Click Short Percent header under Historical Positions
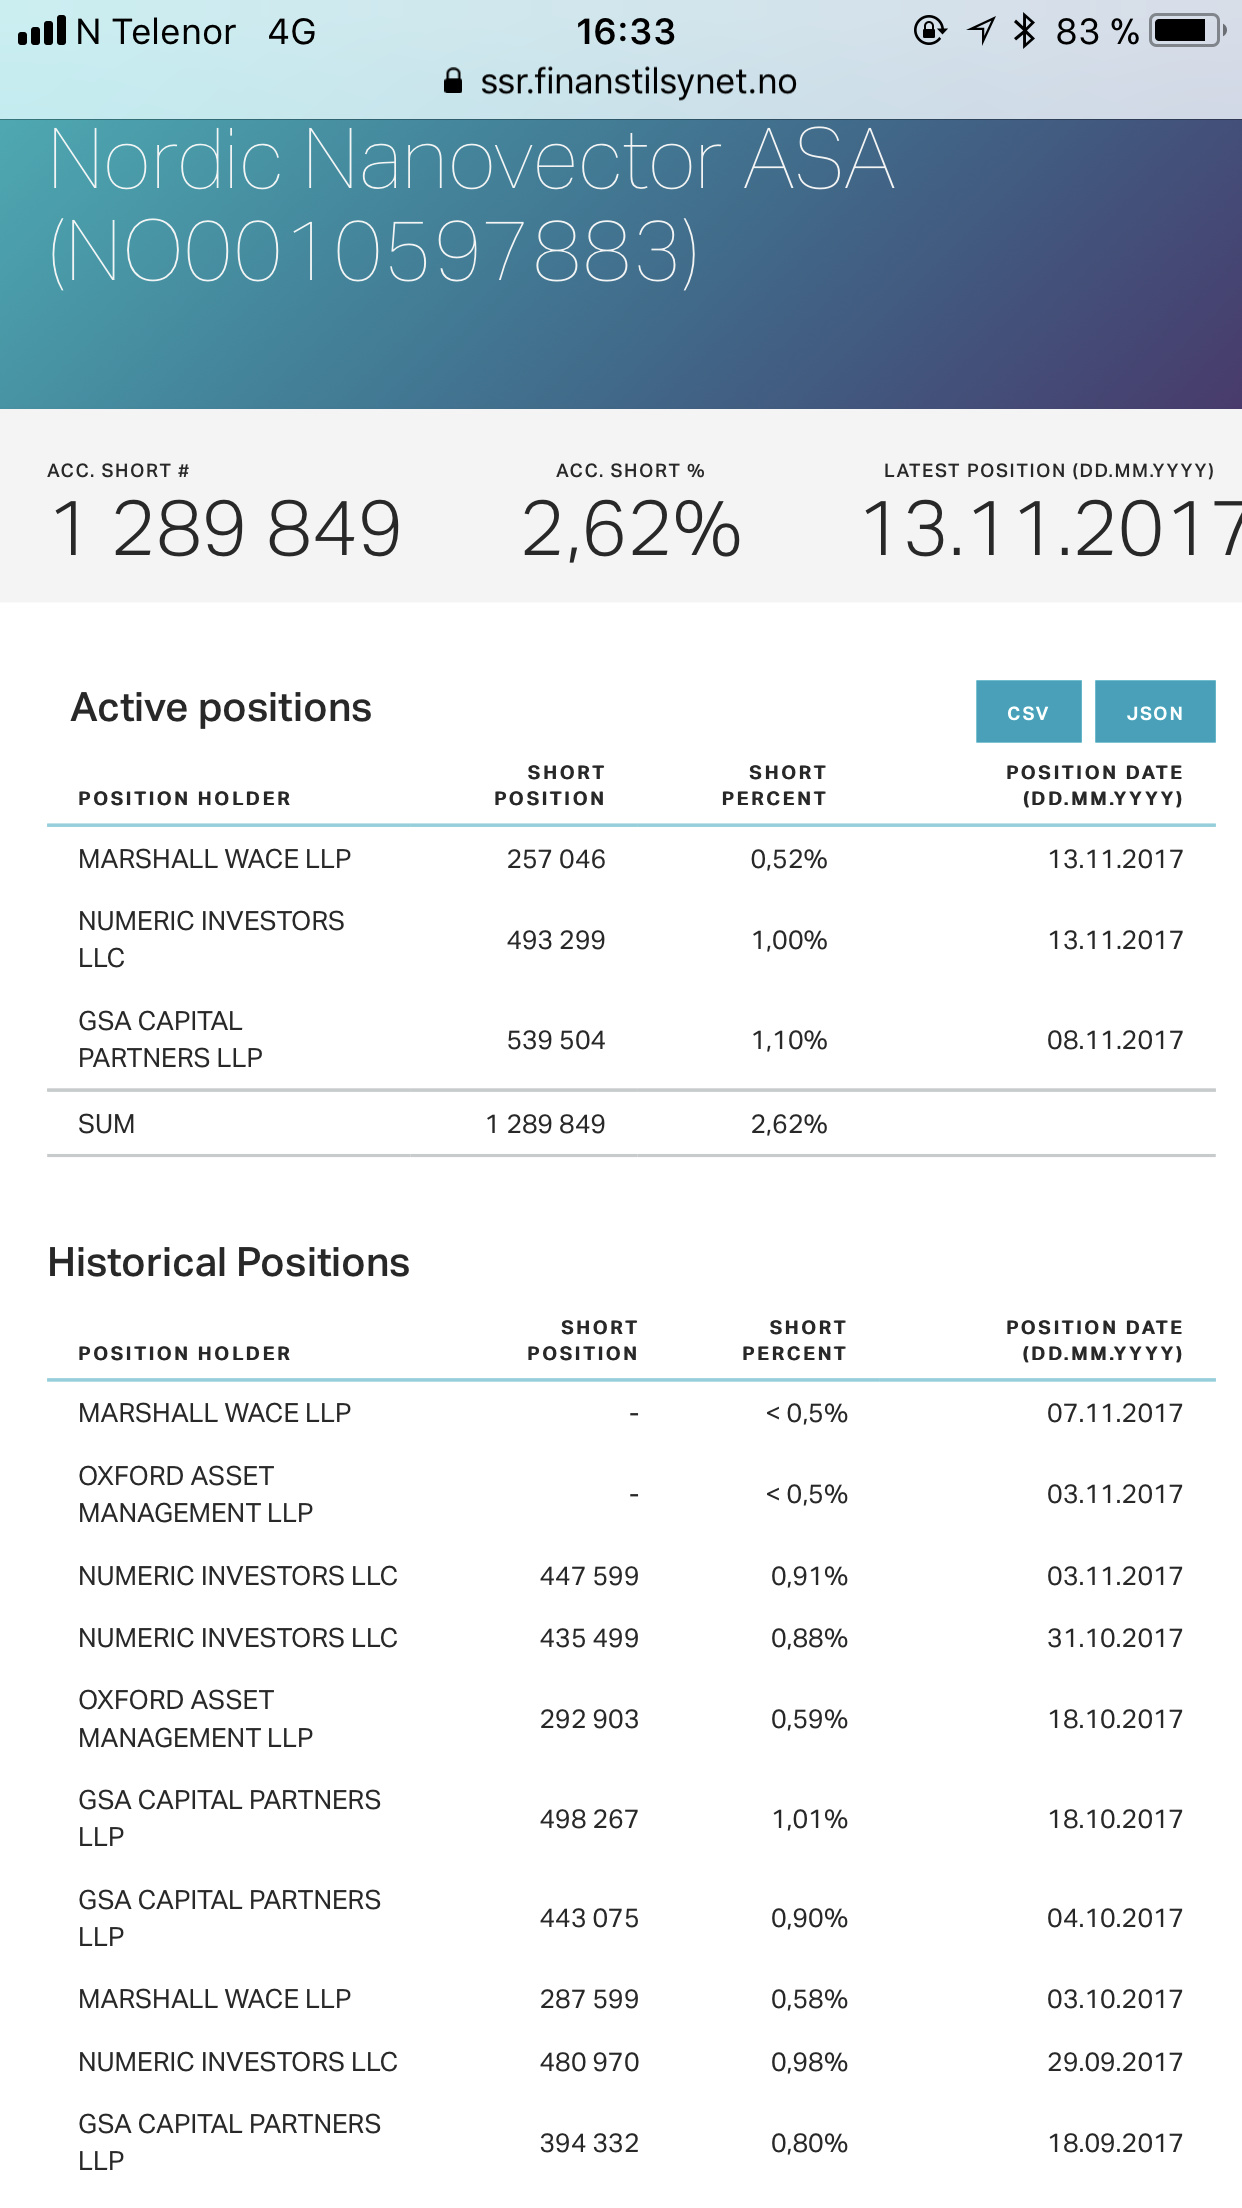The image size is (1242, 2208). pos(794,1340)
